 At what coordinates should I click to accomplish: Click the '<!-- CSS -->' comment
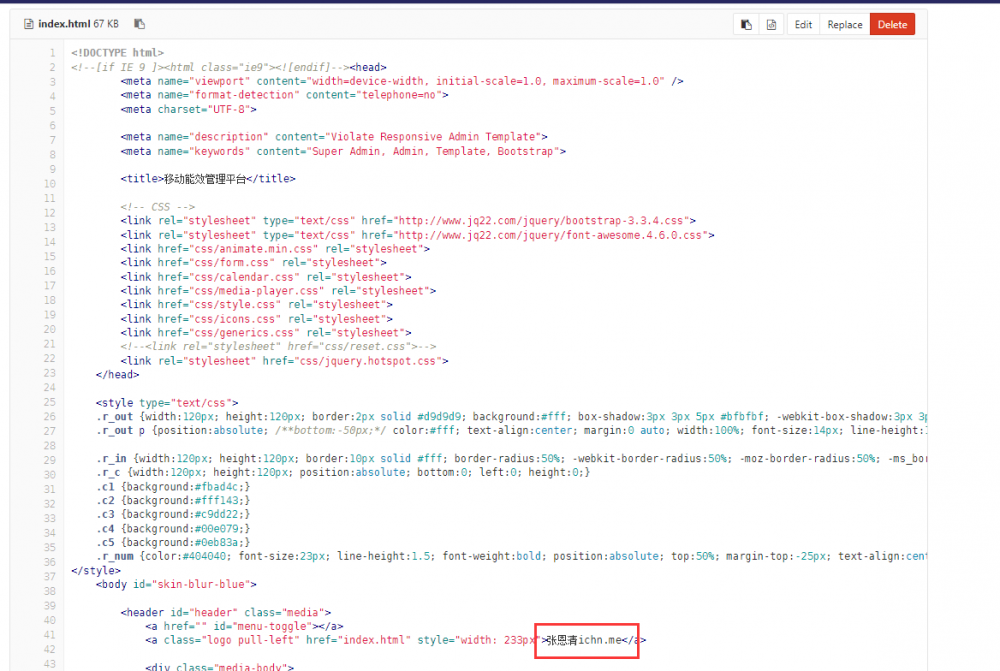[x=158, y=207]
